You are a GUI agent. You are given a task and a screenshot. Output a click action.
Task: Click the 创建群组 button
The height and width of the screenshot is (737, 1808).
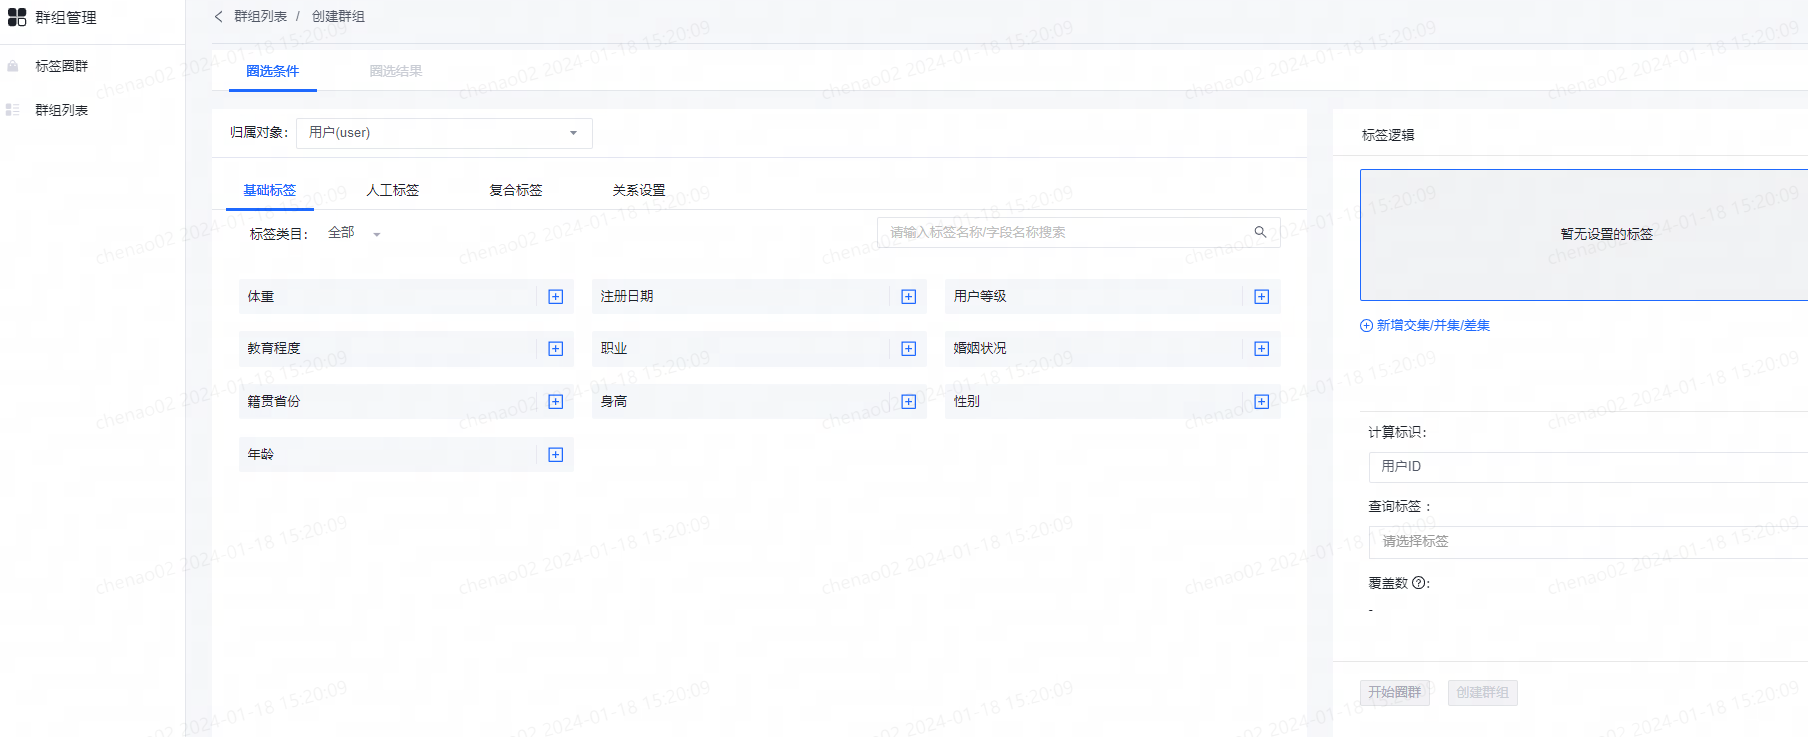coord(1482,693)
